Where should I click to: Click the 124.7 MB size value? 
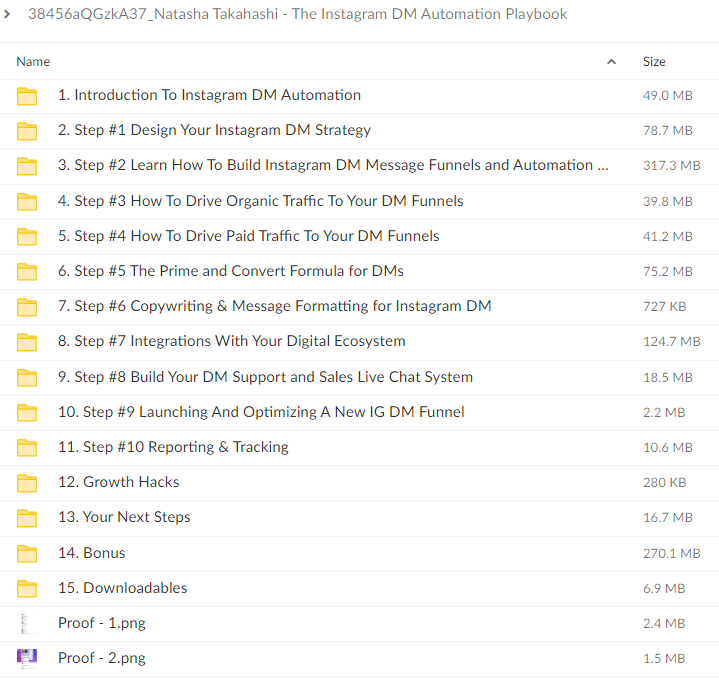[x=672, y=342]
